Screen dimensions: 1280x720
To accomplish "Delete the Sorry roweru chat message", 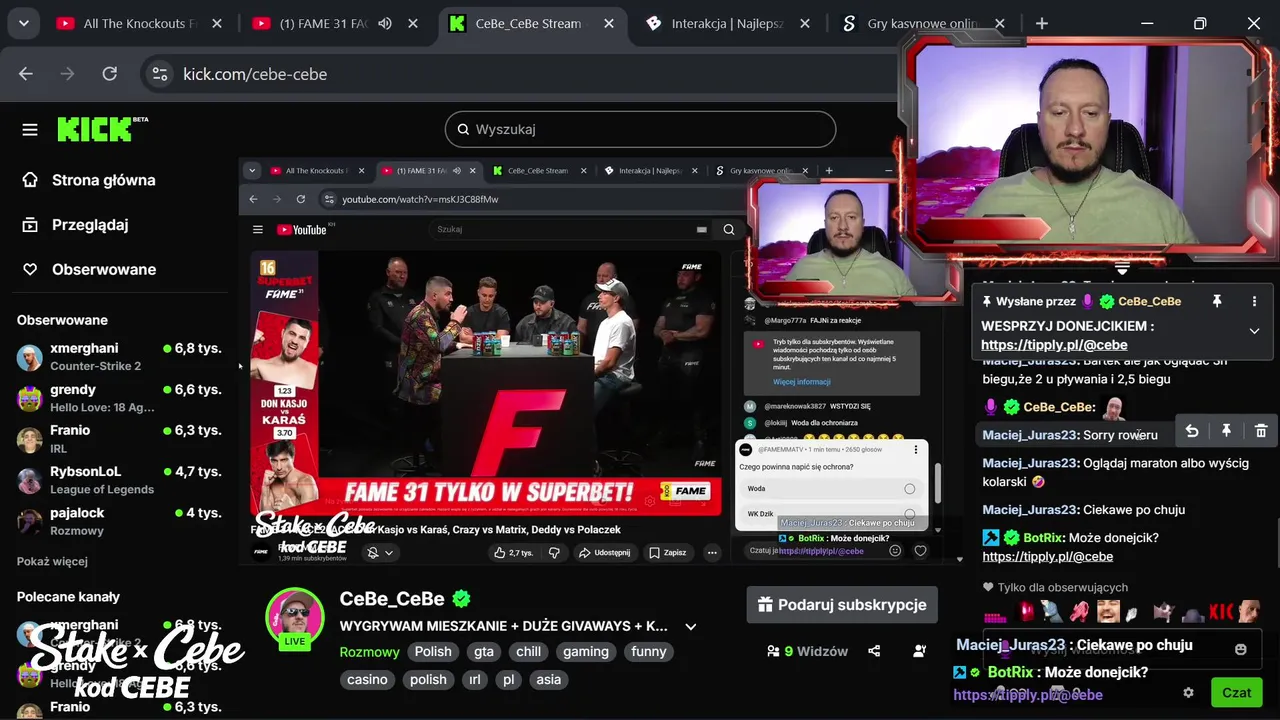I will [1261, 431].
